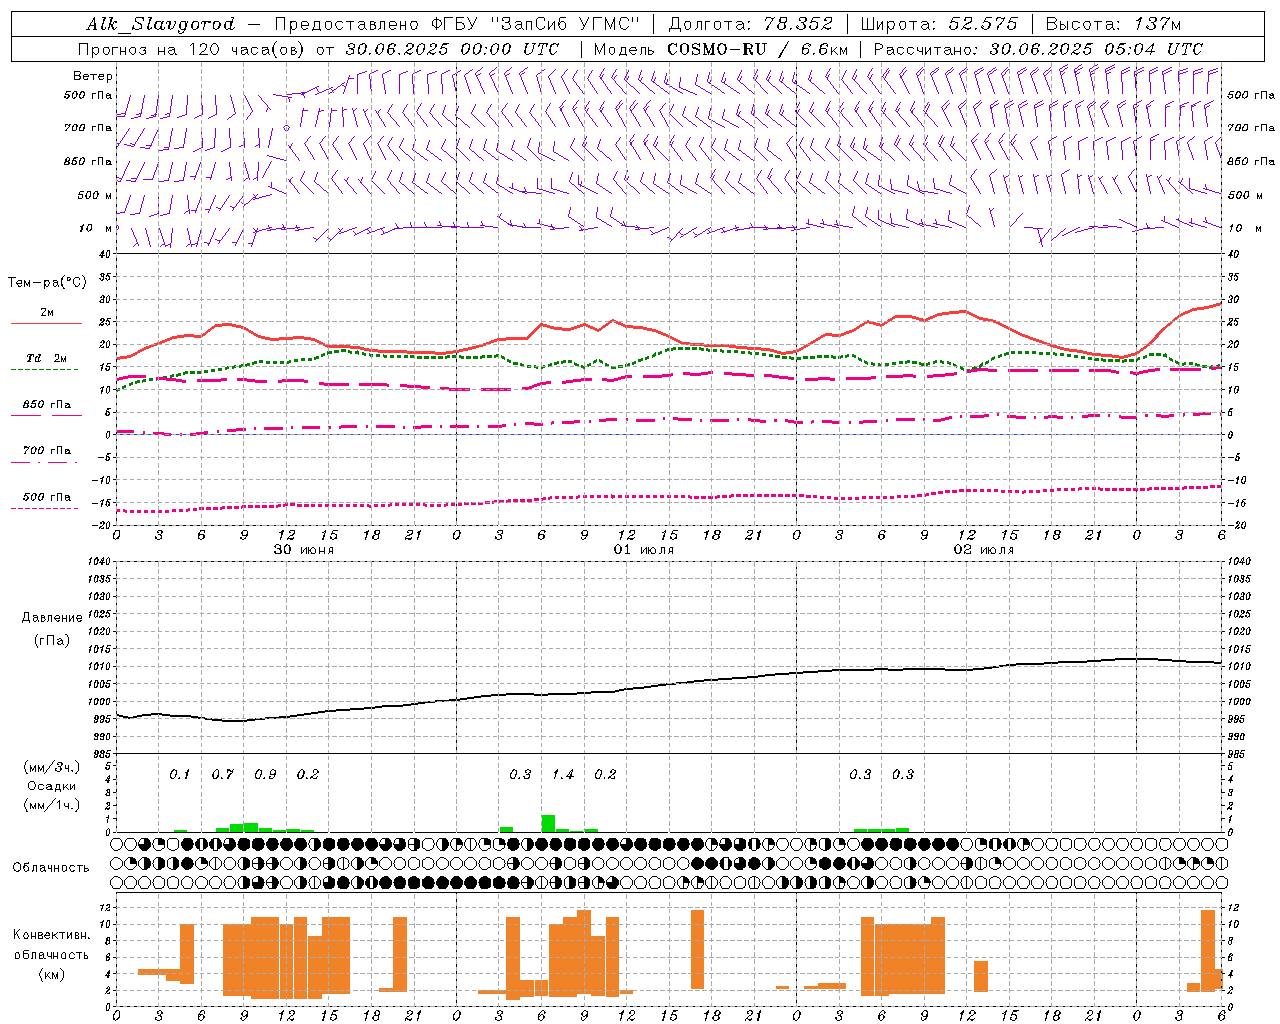Click the Конвективн. convective cloud label
The image size is (1280, 1024).
coord(51,935)
